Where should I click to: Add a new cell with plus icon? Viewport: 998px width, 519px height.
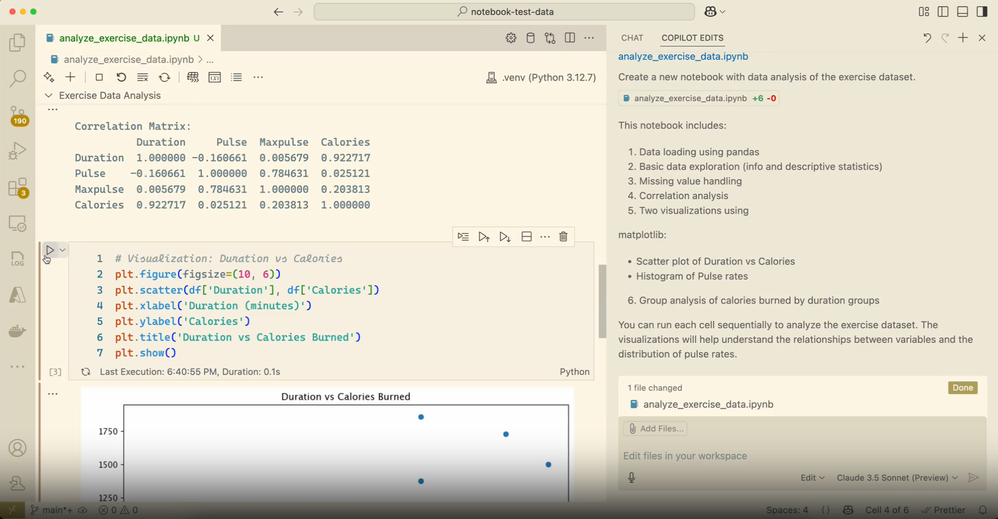[71, 77]
